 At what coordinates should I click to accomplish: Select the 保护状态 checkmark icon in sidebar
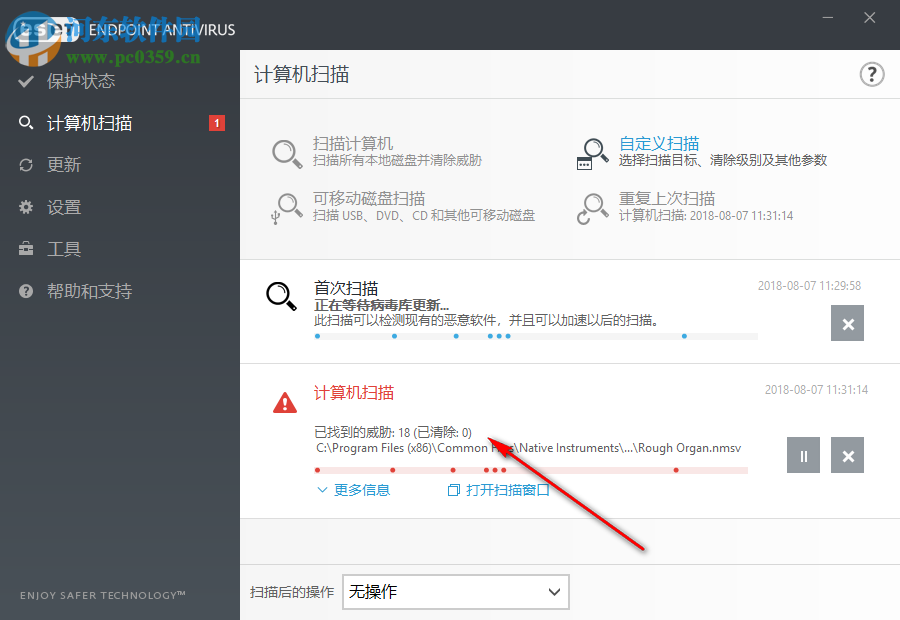[x=25, y=81]
